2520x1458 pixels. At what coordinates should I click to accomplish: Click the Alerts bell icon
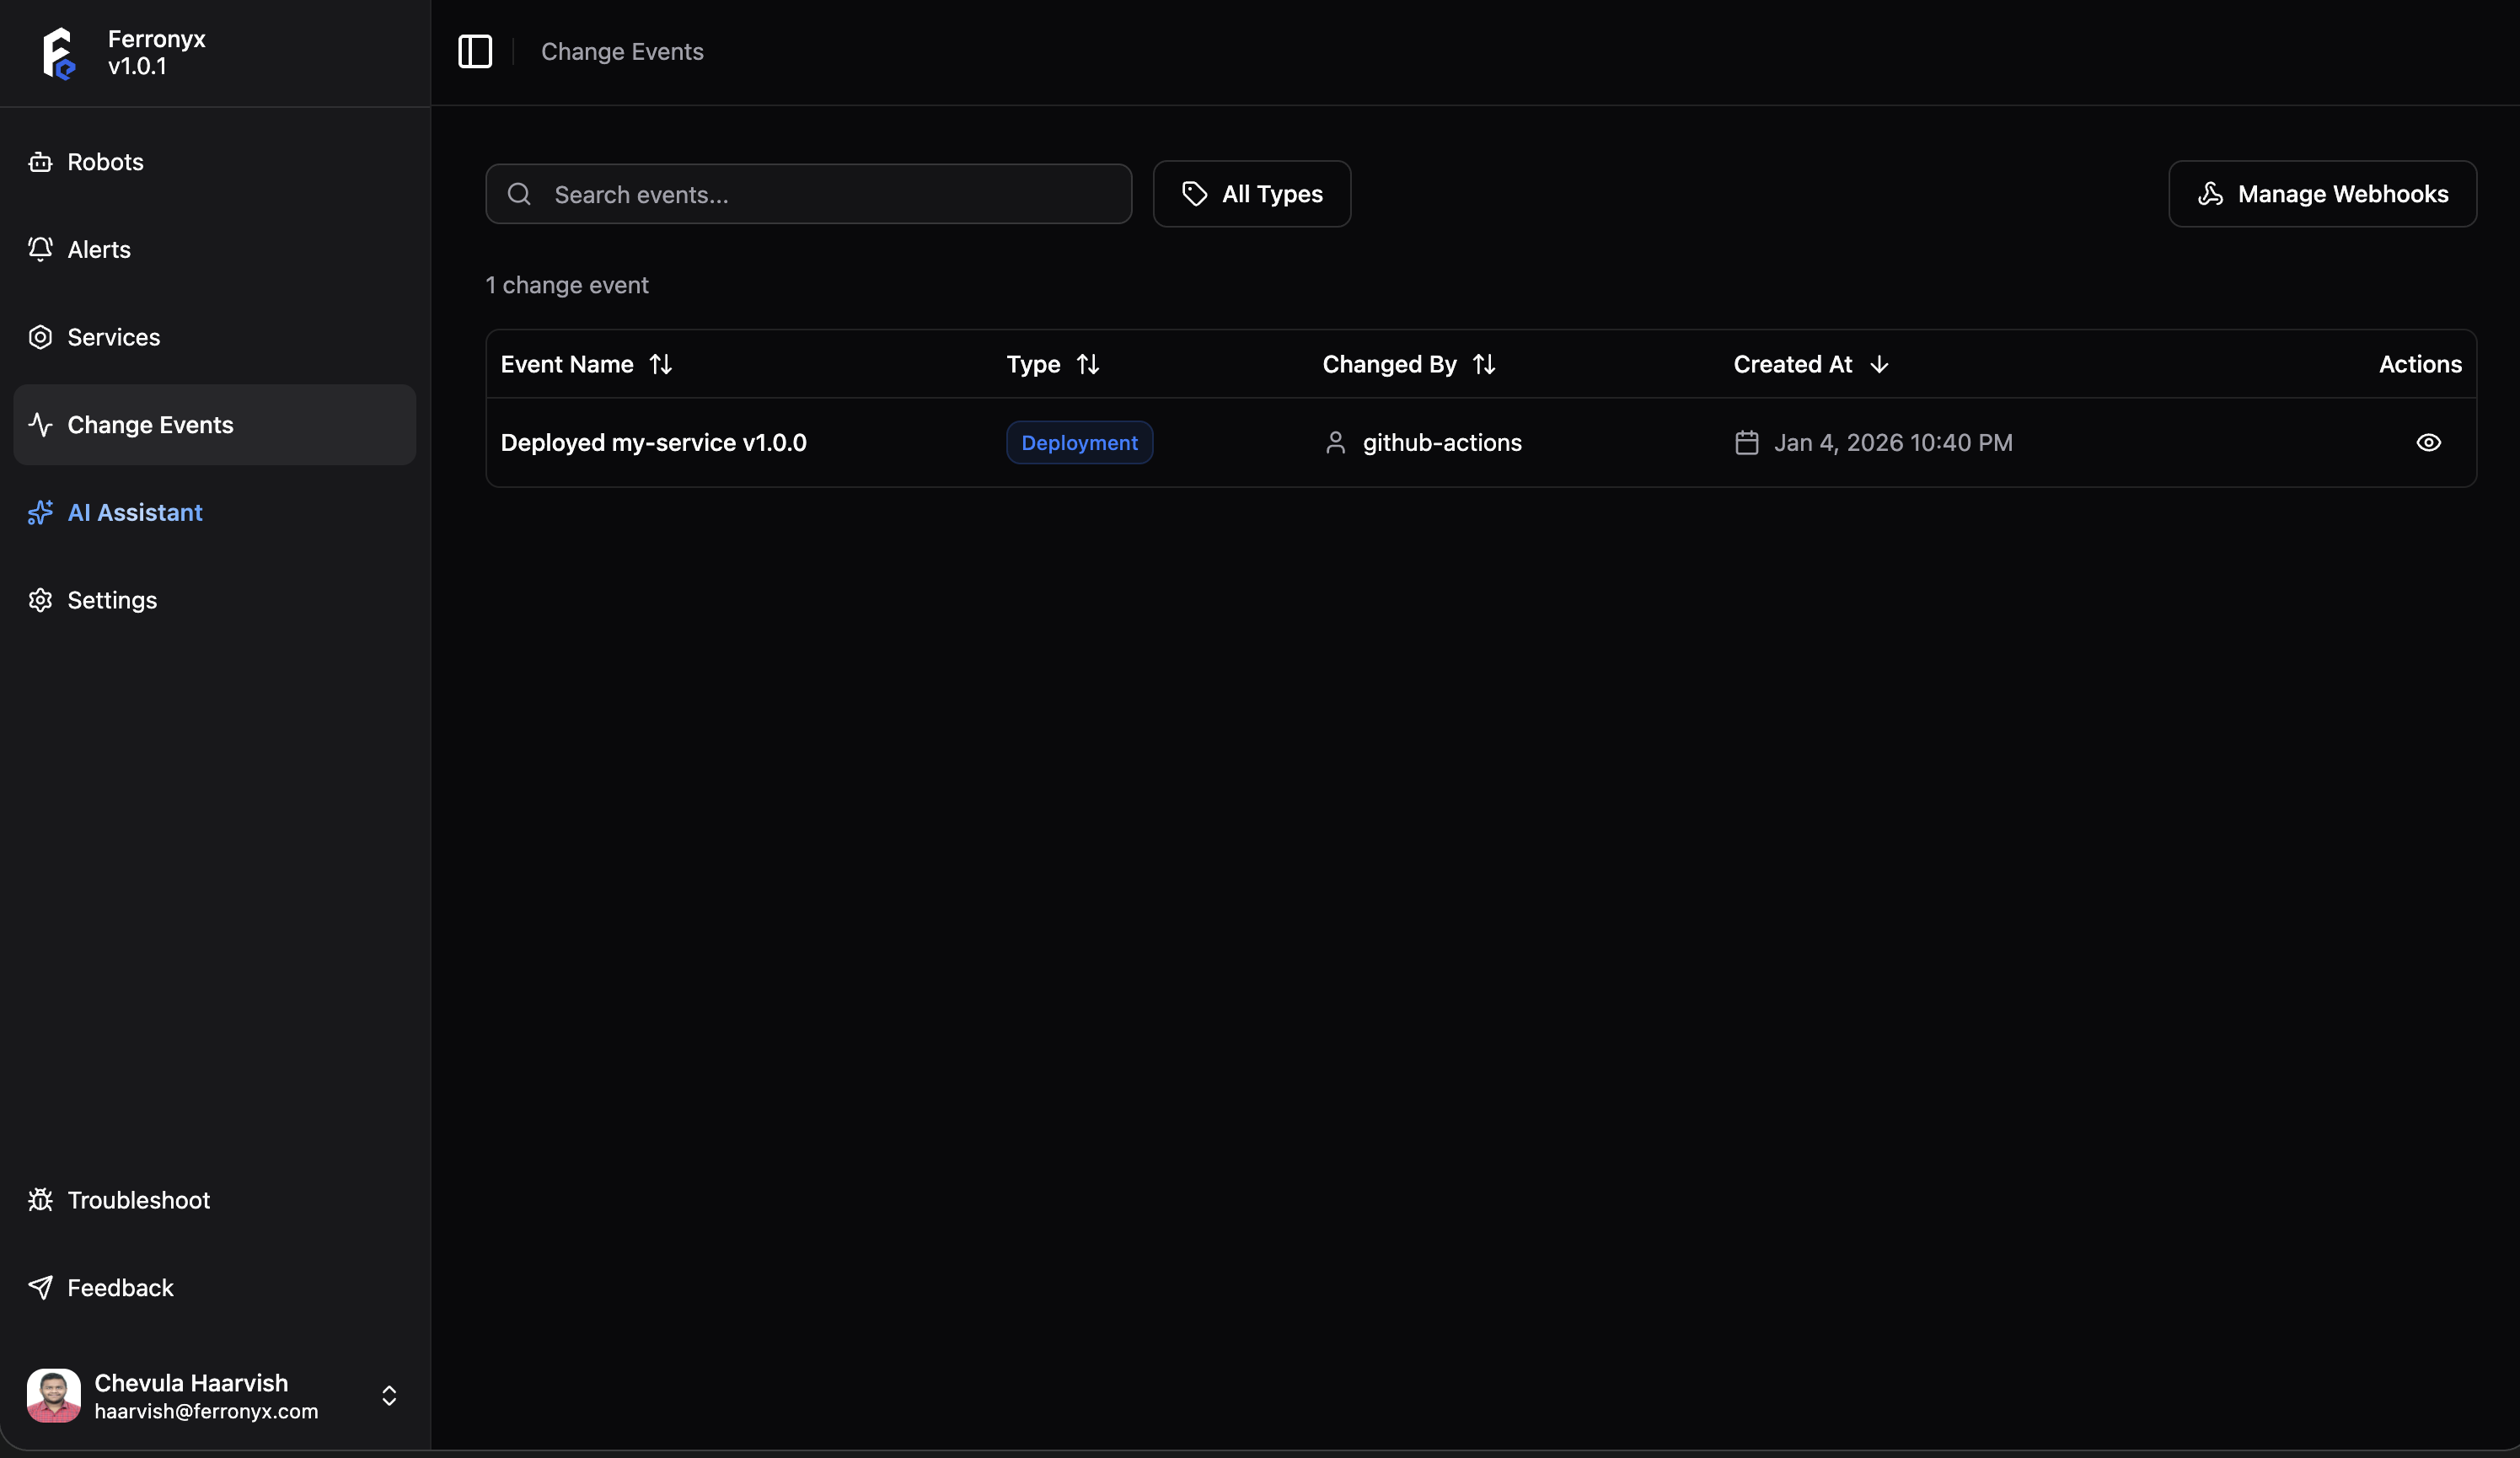point(40,249)
